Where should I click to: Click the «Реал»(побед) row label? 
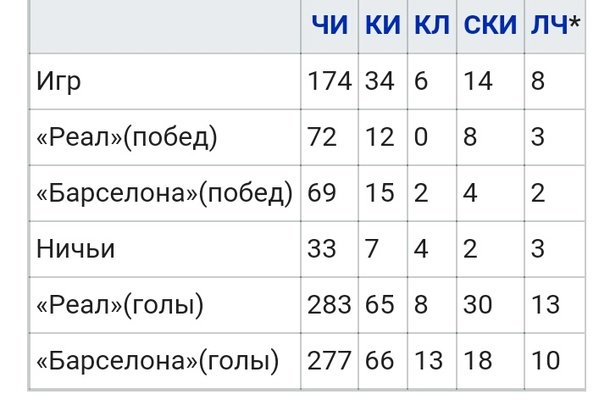pos(126,138)
